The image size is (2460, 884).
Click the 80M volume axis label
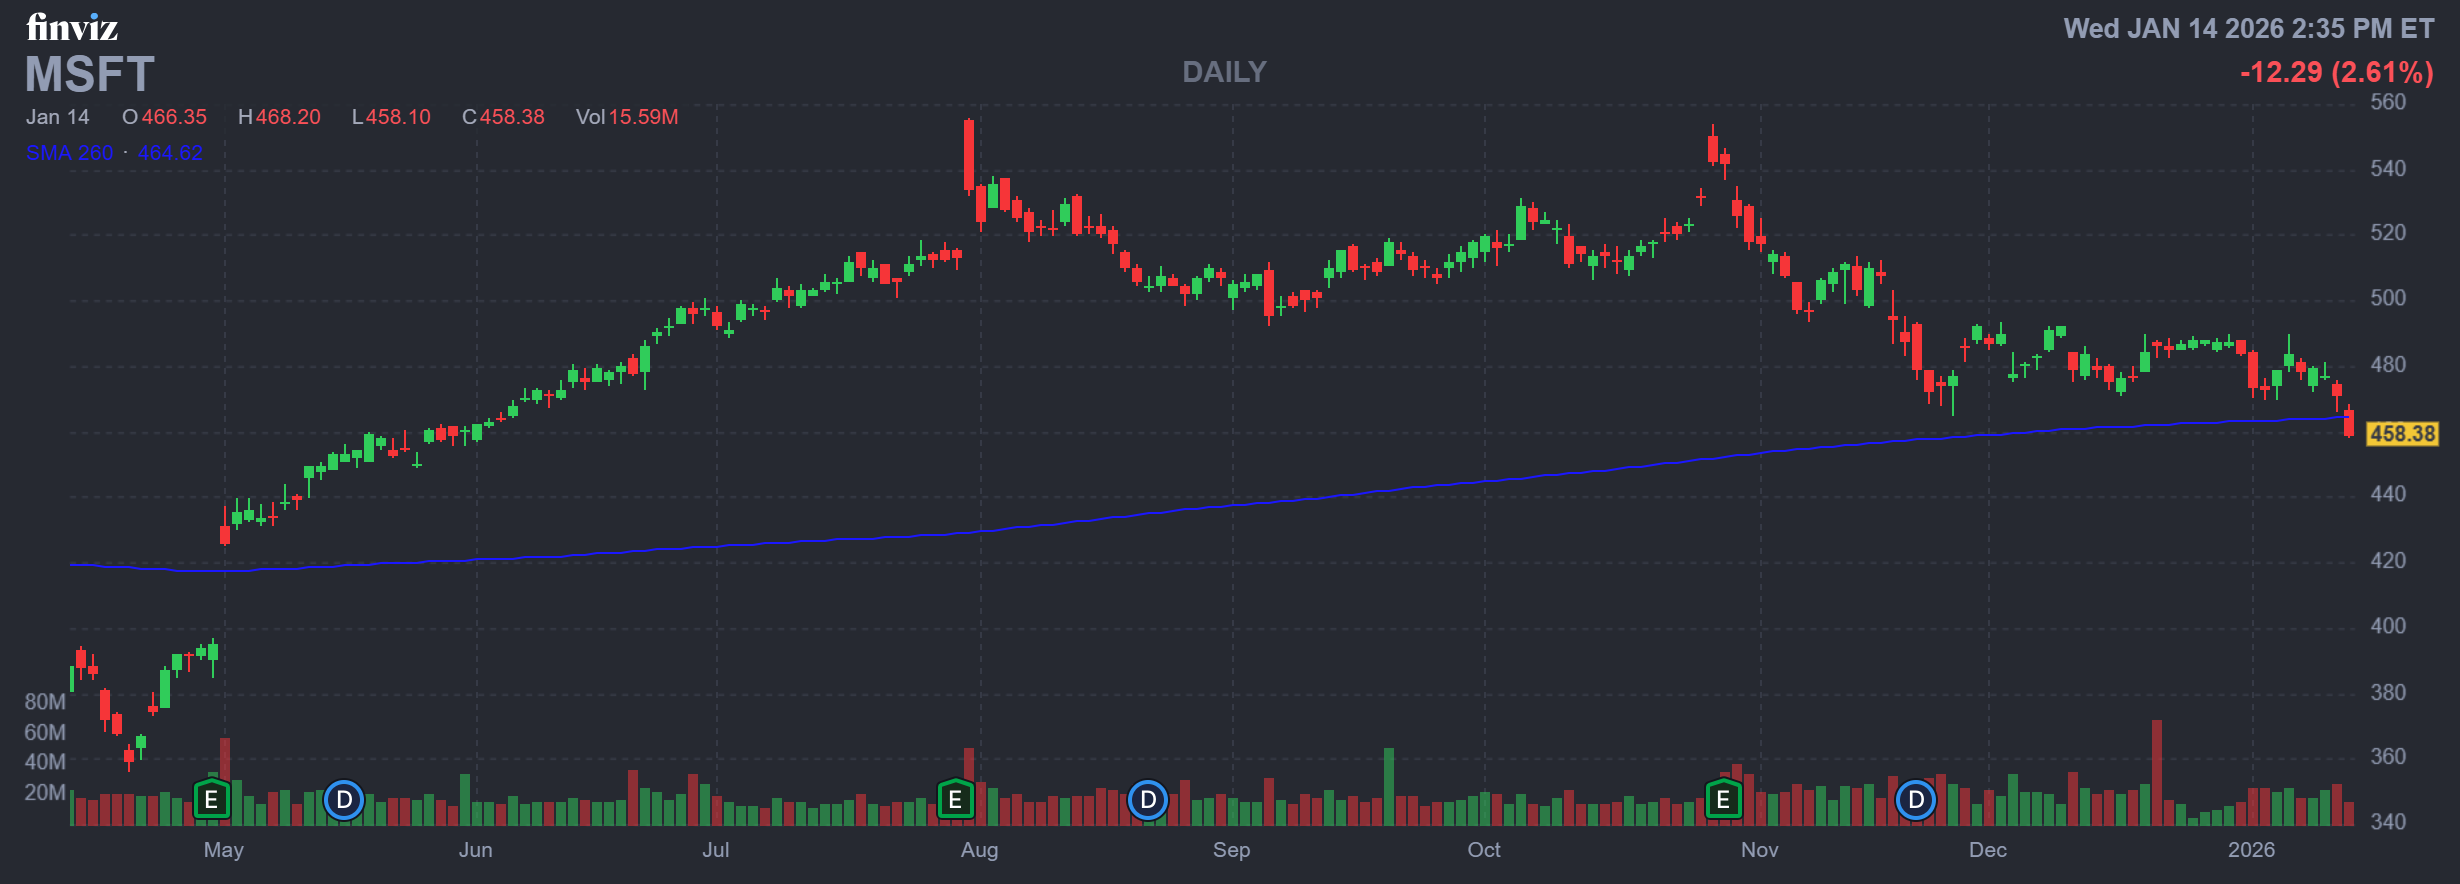pos(45,702)
